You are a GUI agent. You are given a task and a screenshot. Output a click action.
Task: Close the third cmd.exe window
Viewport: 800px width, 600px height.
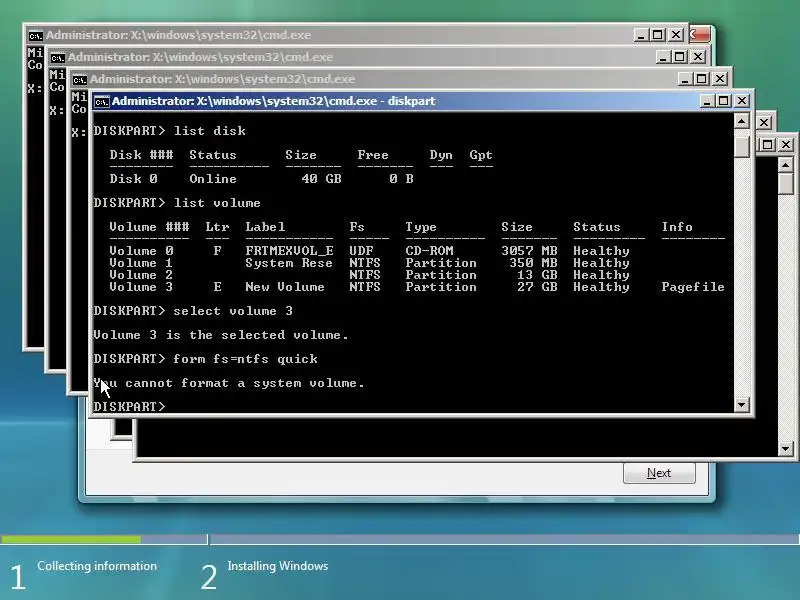pyautogui.click(x=720, y=79)
